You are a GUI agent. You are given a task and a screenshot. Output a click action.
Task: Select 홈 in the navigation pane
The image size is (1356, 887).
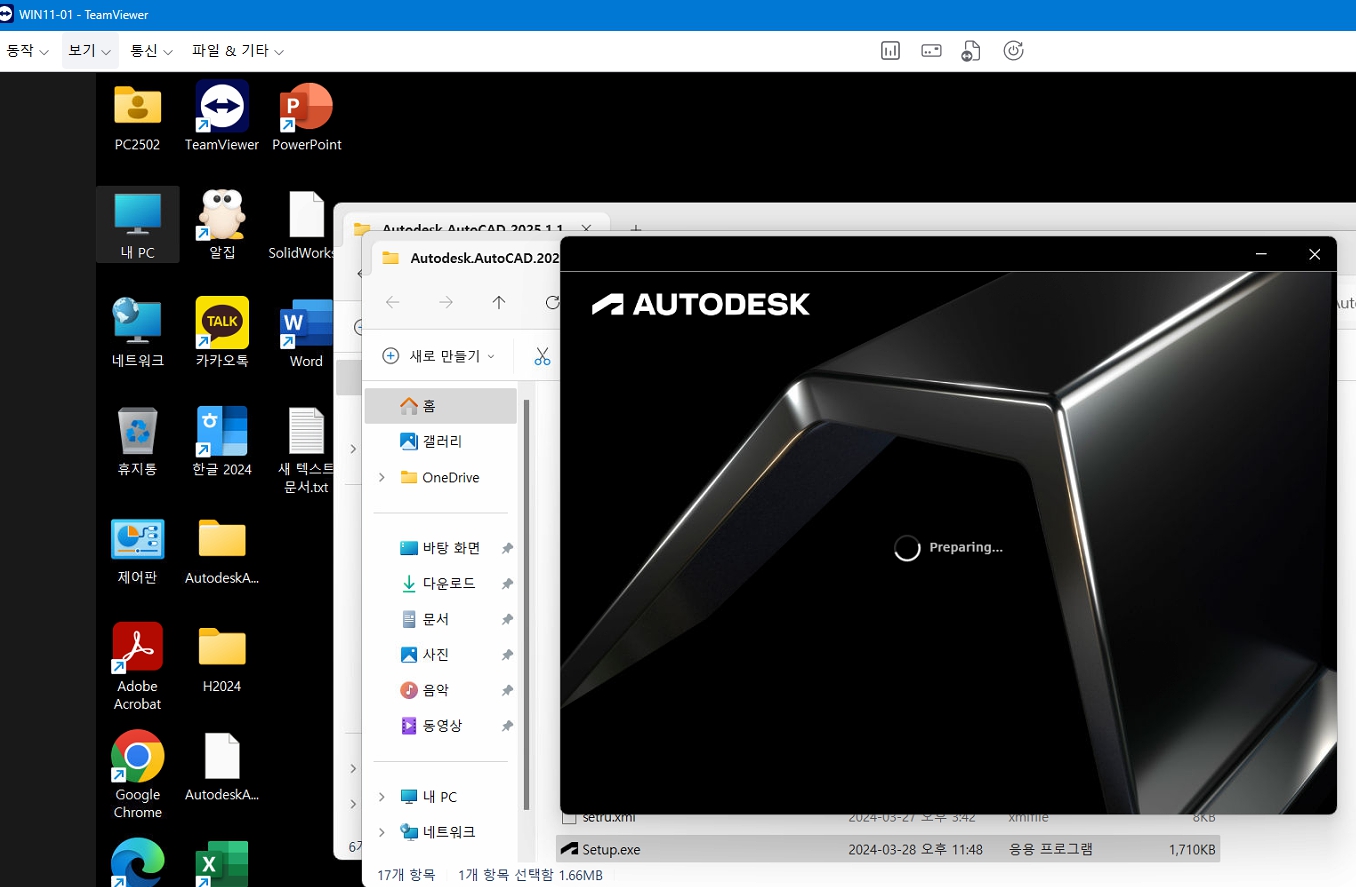[440, 406]
